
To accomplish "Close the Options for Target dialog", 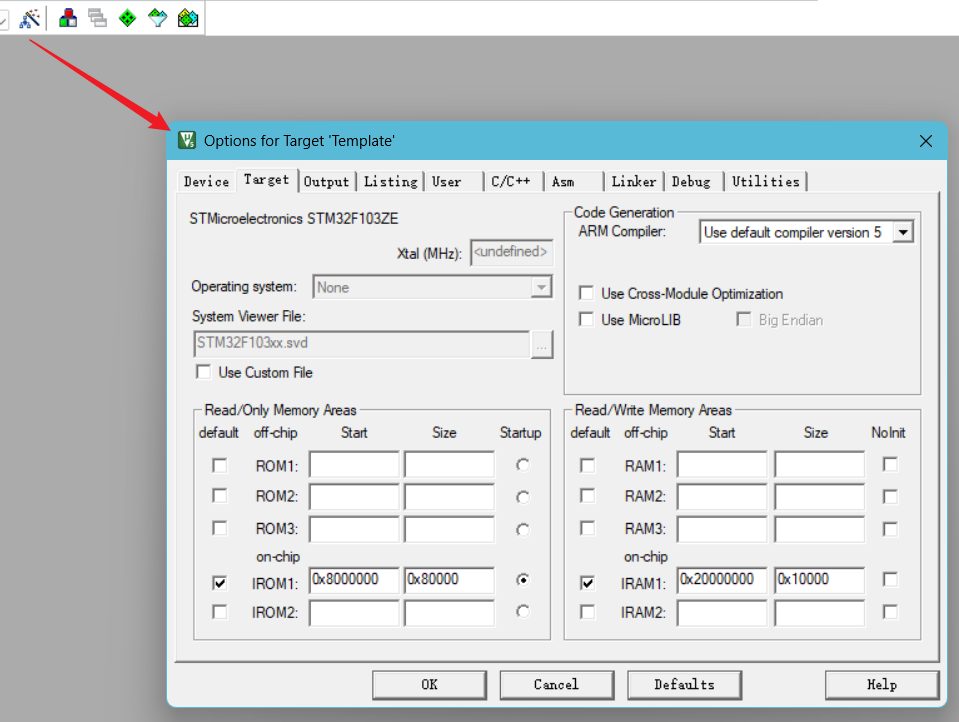I will coord(925,141).
